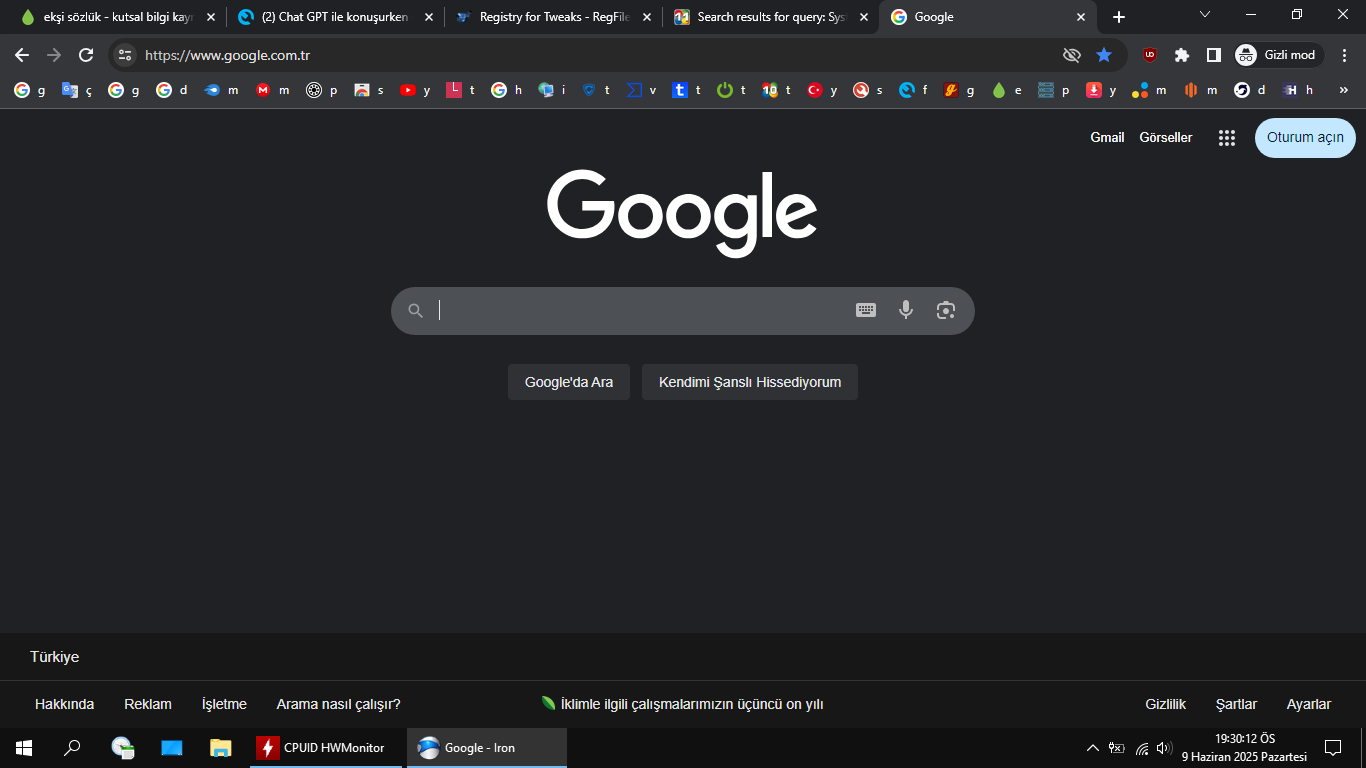The width and height of the screenshot is (1366, 768).
Task: Click the crossed-eye cookie blocking icon
Action: tap(1072, 55)
